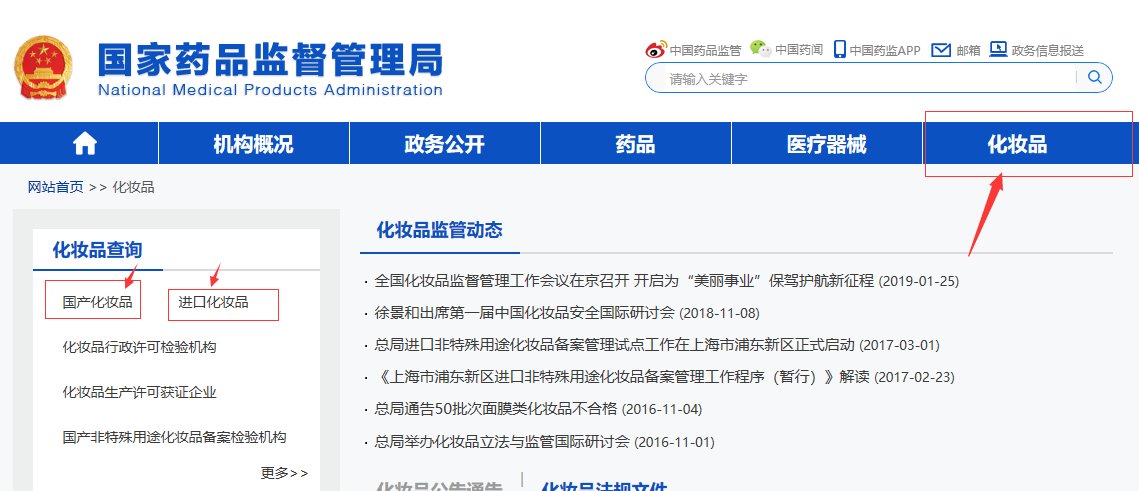Open the 机构概况 menu

pos(254,144)
